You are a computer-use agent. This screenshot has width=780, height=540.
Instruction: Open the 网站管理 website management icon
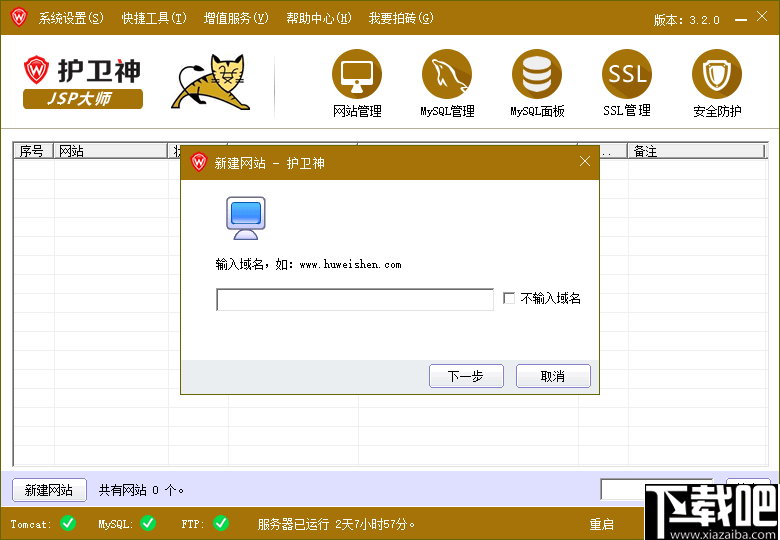(x=357, y=74)
